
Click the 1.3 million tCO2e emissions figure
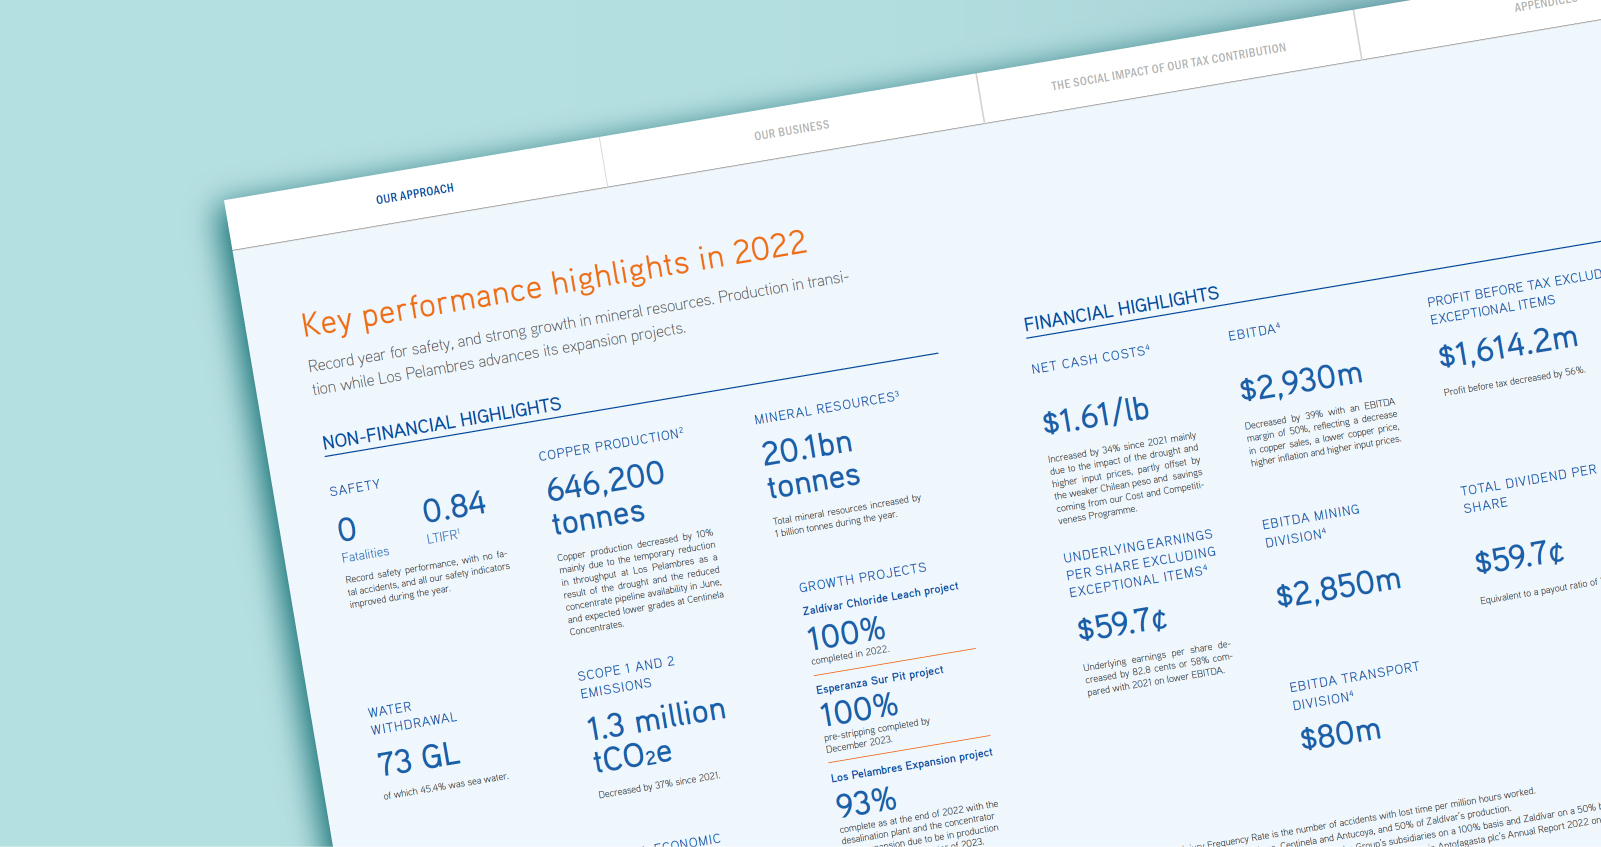coord(655,734)
